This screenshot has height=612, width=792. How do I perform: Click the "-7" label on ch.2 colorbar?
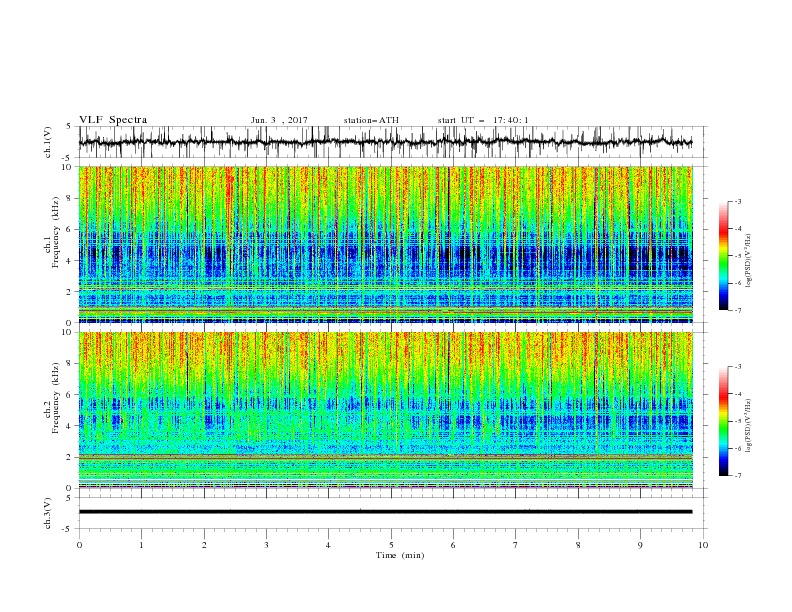point(738,476)
